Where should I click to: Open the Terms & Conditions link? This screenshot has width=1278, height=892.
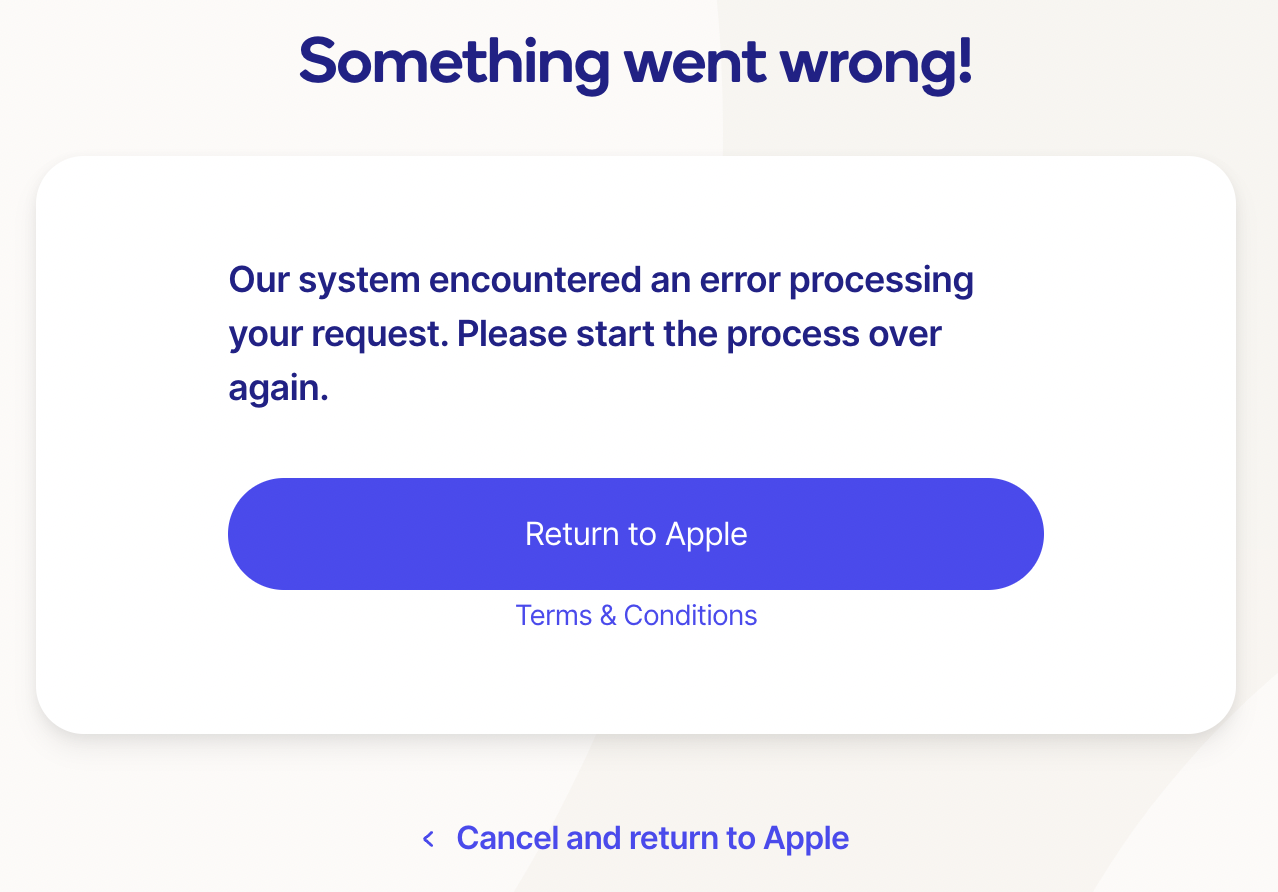click(x=636, y=615)
